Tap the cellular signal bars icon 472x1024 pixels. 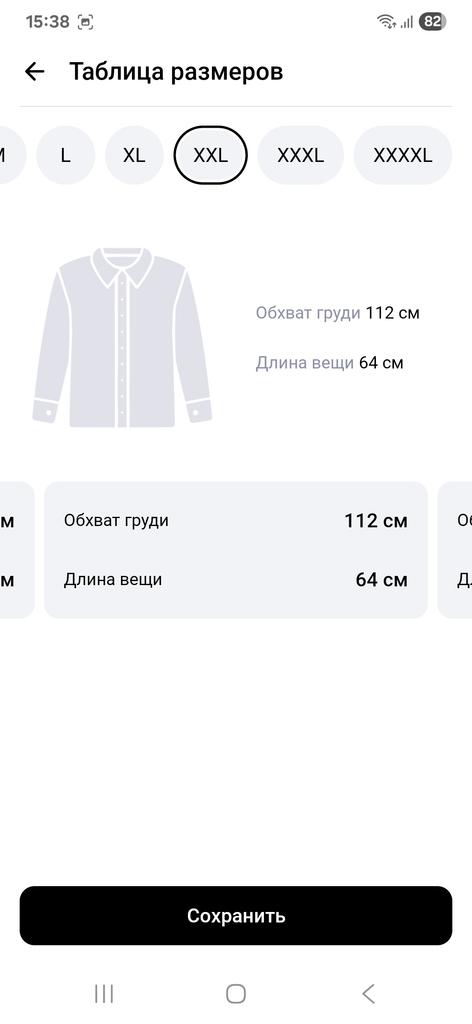pyautogui.click(x=407, y=22)
